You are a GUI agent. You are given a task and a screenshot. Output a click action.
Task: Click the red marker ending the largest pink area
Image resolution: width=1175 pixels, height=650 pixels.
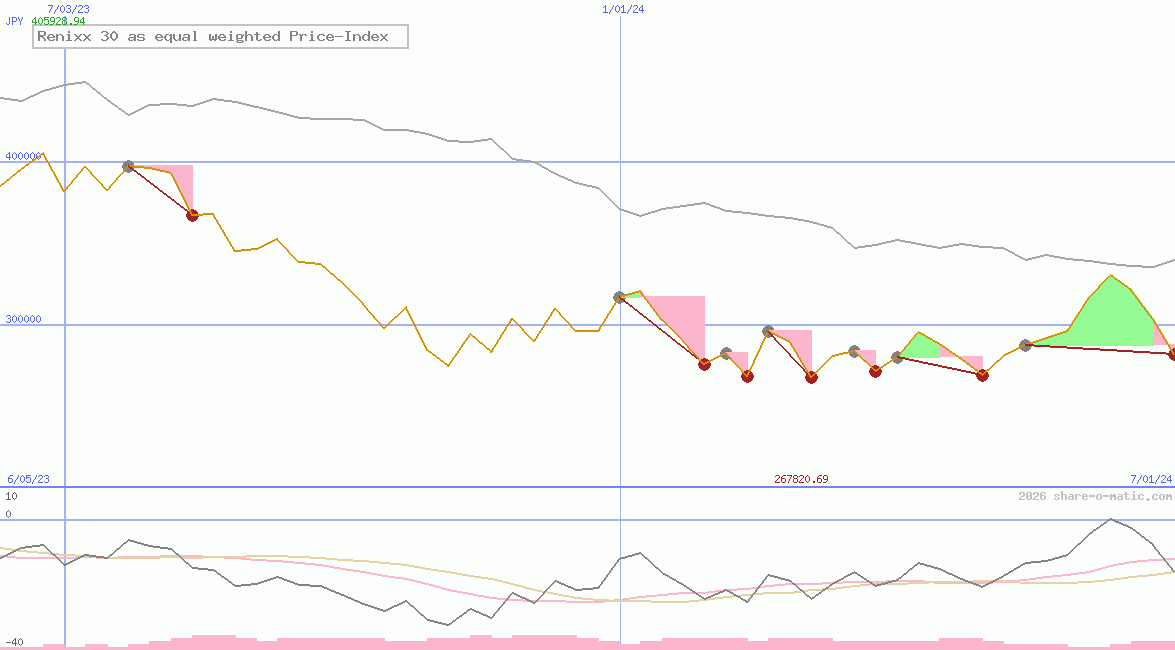pyautogui.click(x=704, y=364)
